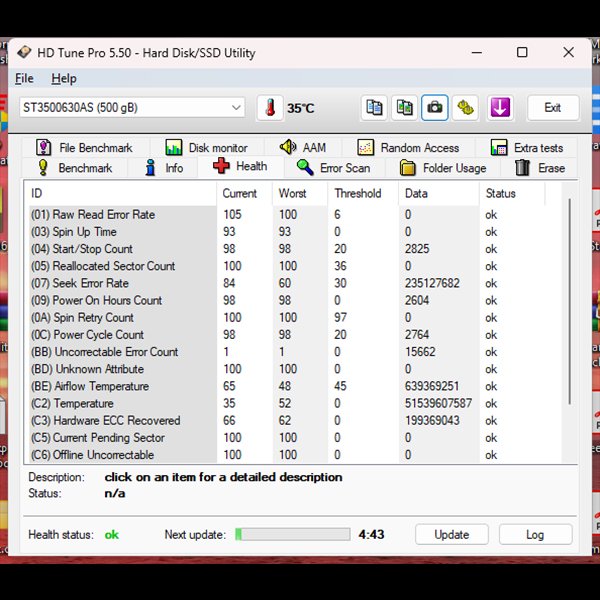
Task: Open the Help menu
Action: click(64, 78)
